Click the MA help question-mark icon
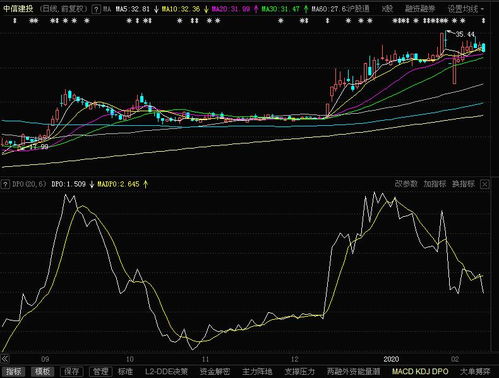Image resolution: width=499 pixels, height=378 pixels. [96, 9]
